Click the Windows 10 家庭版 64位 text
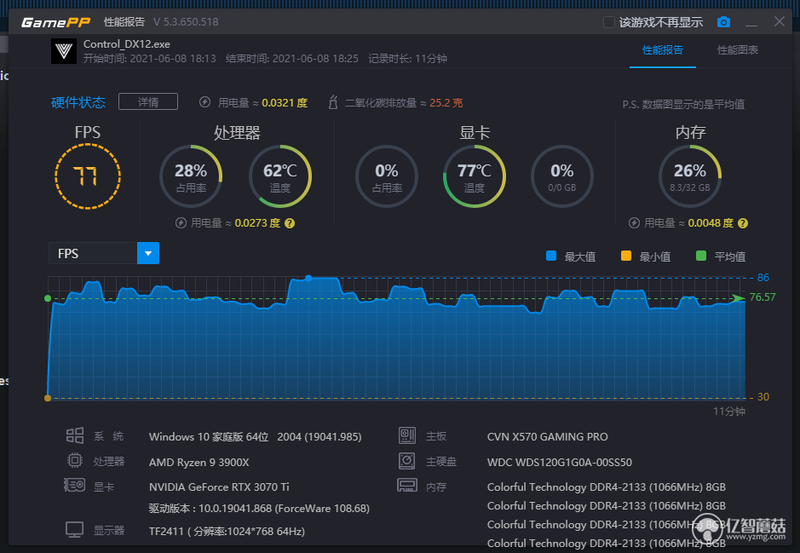Screen dimensions: 800x553 pyautogui.click(x=209, y=437)
